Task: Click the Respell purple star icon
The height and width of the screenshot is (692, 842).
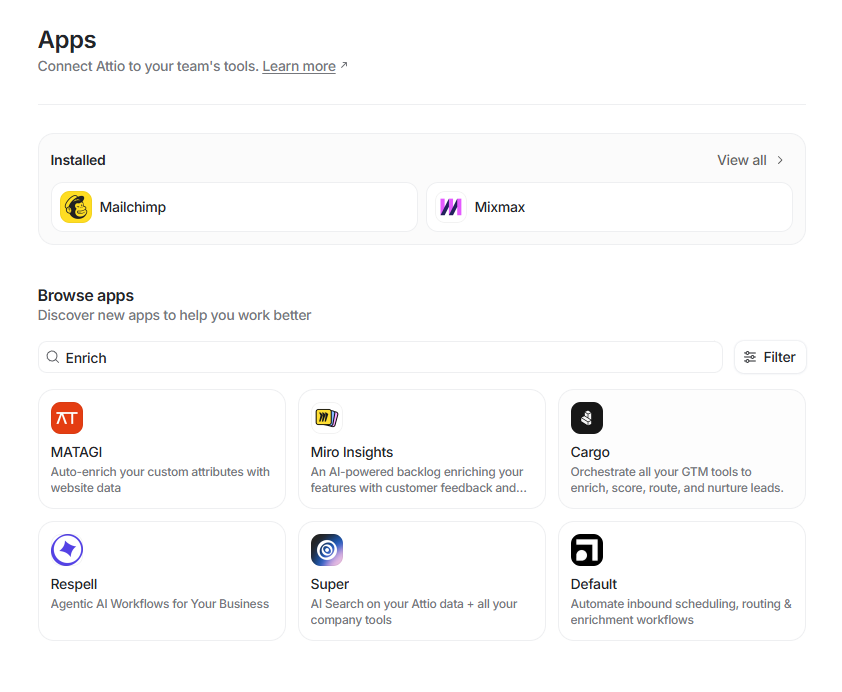Action: coord(67,550)
